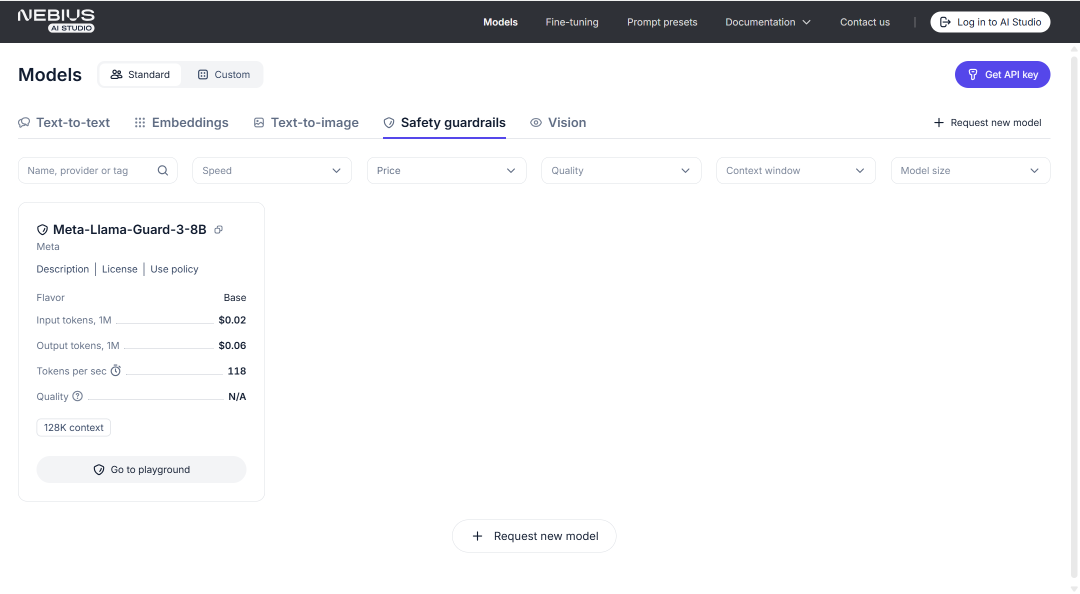The height and width of the screenshot is (594, 1080).
Task: Open the Speed filter dropdown
Action: click(x=272, y=170)
